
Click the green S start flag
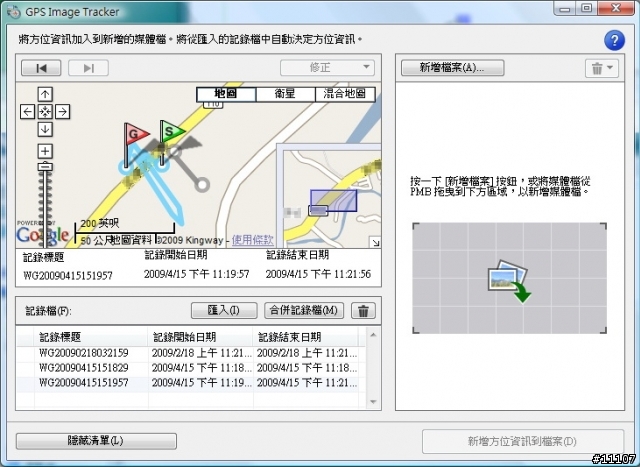(171, 131)
